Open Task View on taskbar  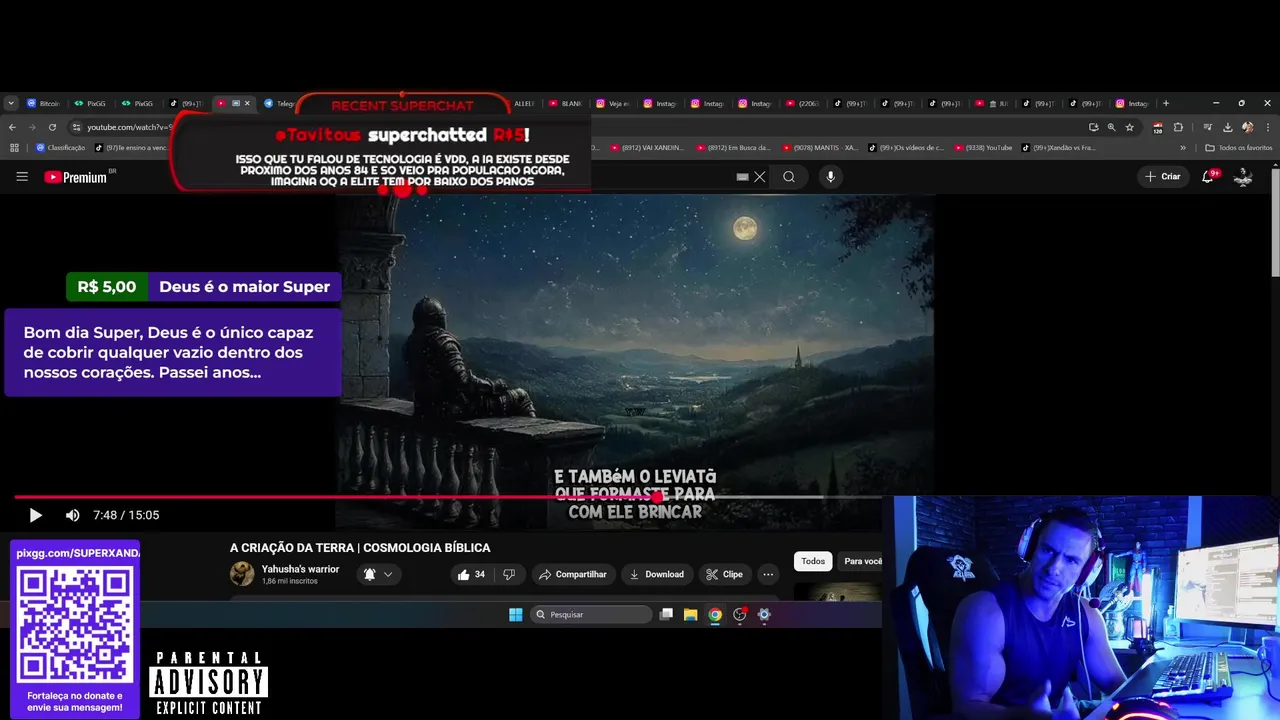[666, 615]
